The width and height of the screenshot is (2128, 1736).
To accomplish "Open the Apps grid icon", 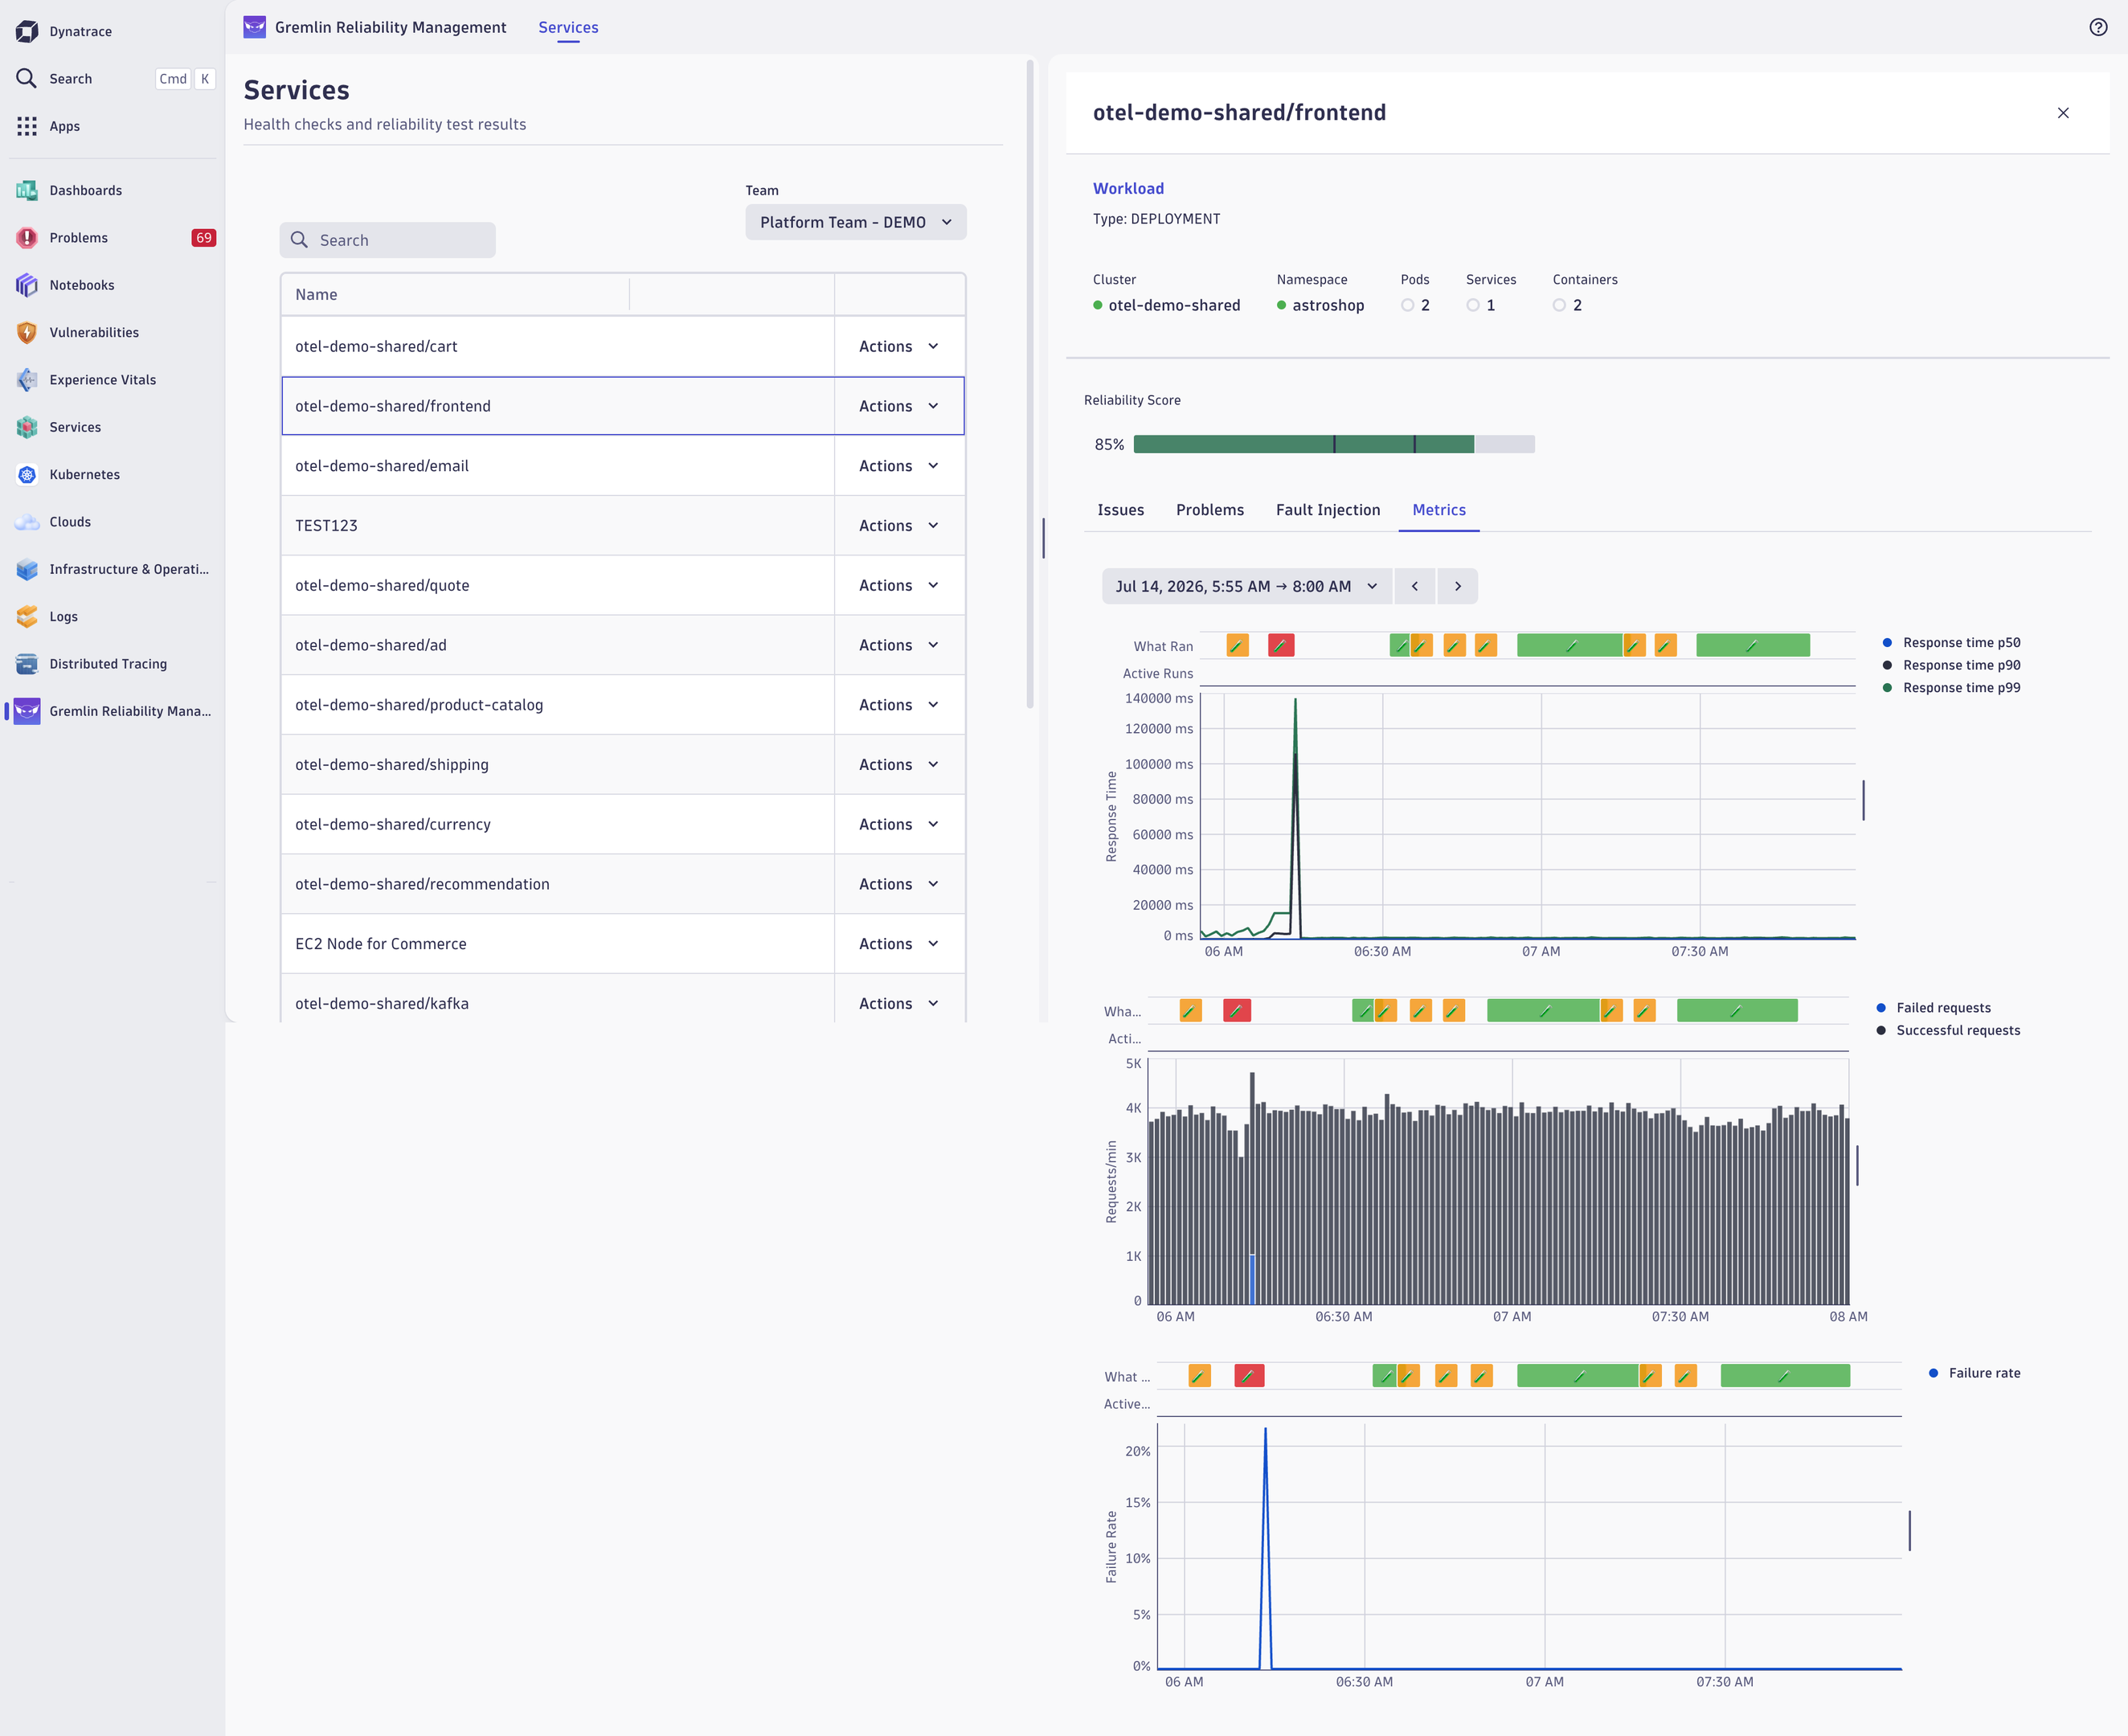I will coord(27,126).
